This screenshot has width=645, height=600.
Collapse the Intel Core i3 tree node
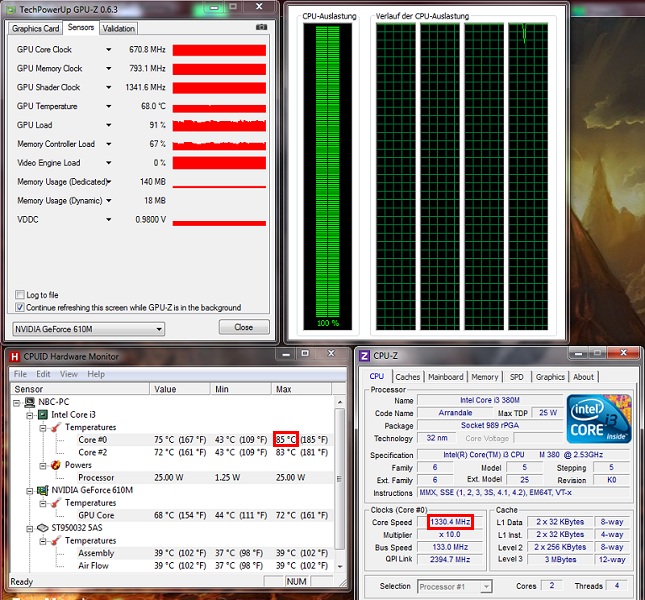click(30, 416)
